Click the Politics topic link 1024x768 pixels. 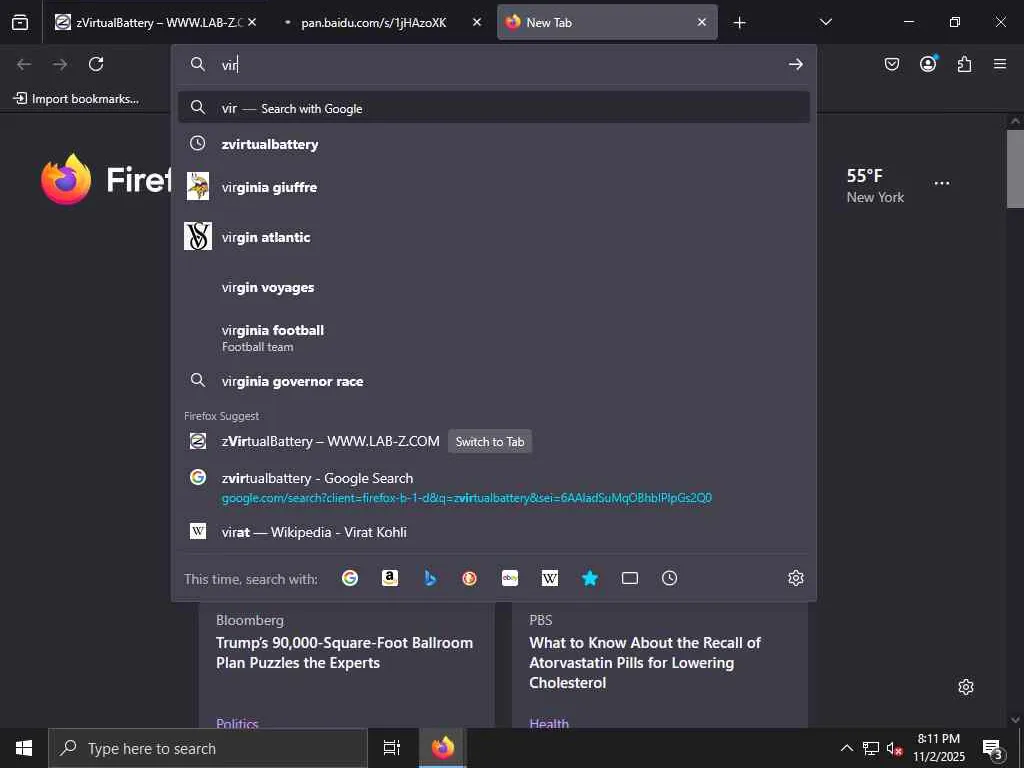(237, 723)
